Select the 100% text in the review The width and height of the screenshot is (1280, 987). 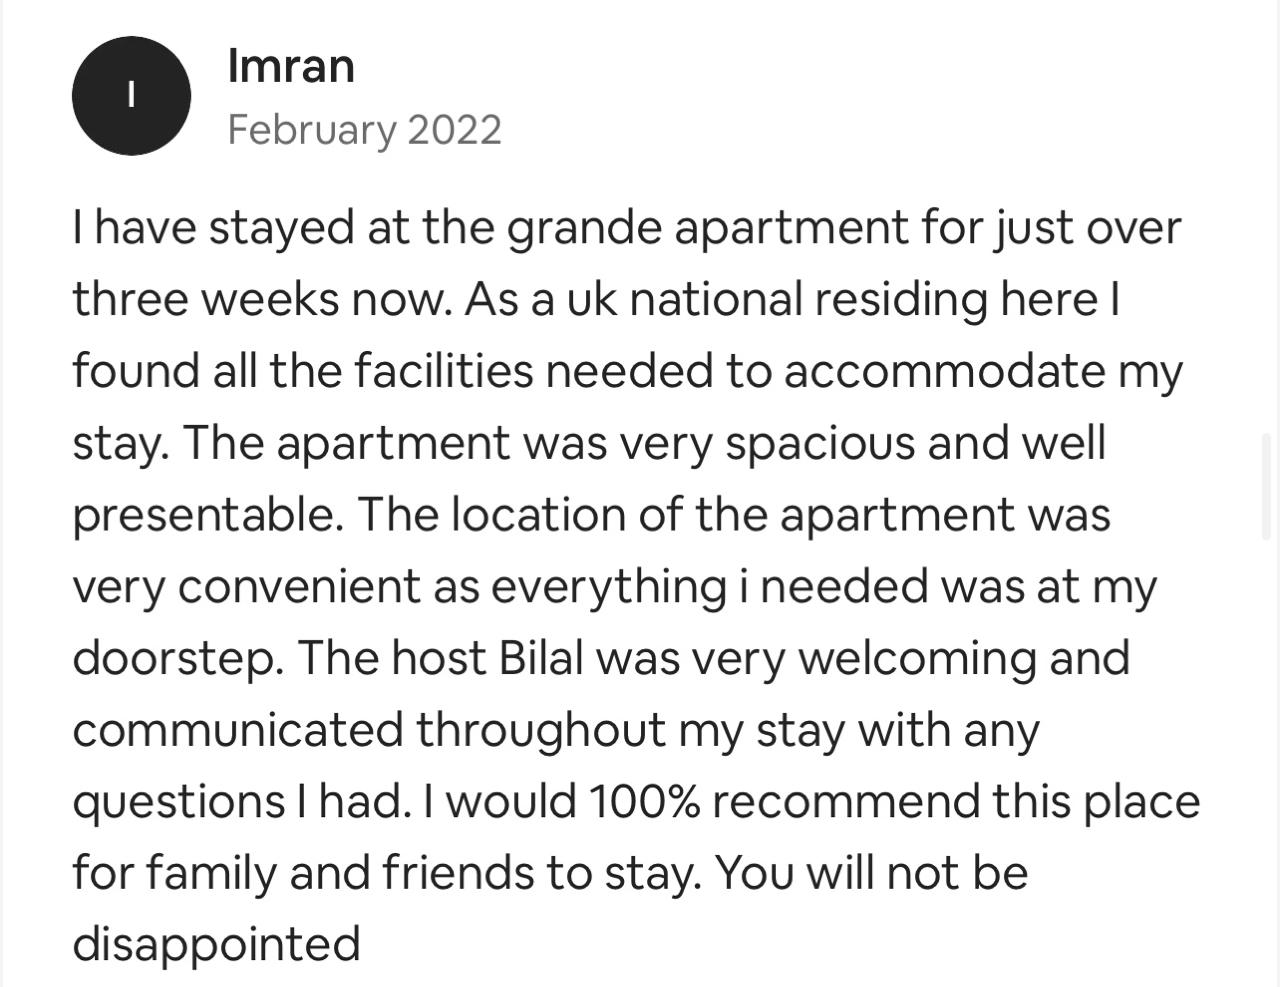[644, 801]
